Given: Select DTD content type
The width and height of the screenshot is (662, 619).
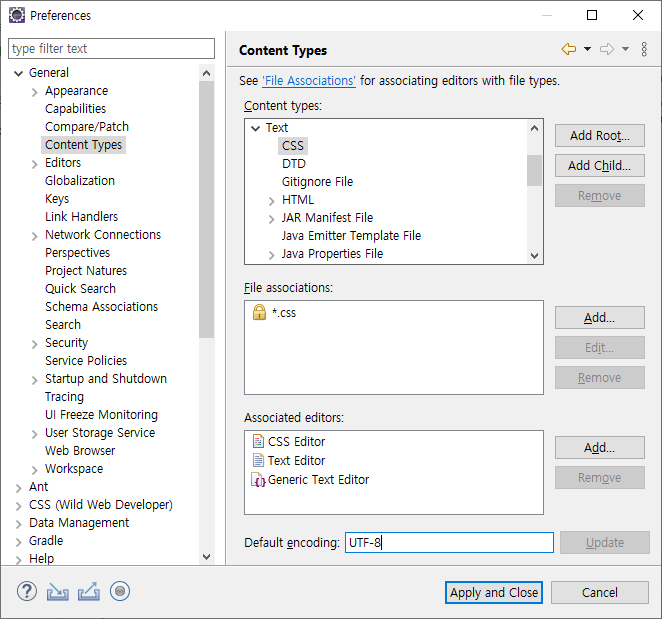Looking at the screenshot, I should (x=293, y=164).
